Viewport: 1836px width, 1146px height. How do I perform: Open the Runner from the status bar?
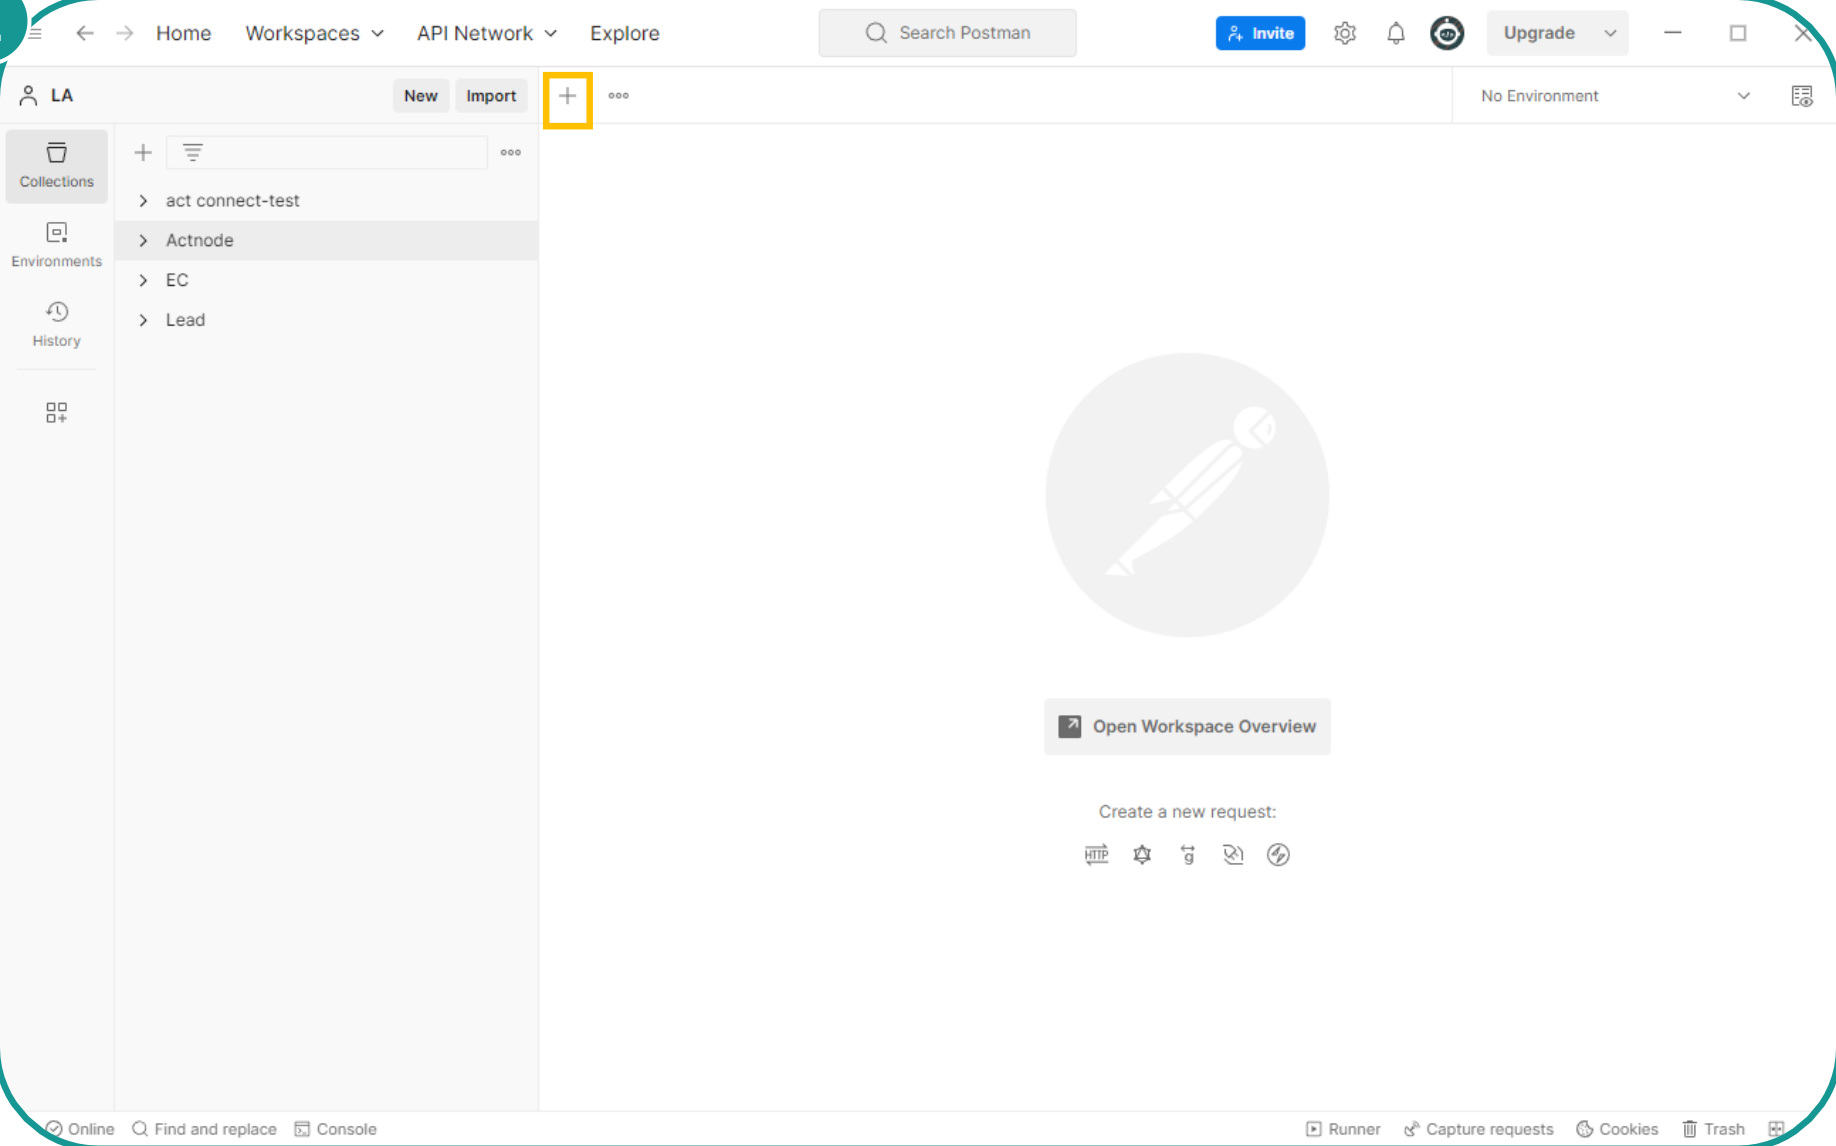click(1343, 1129)
